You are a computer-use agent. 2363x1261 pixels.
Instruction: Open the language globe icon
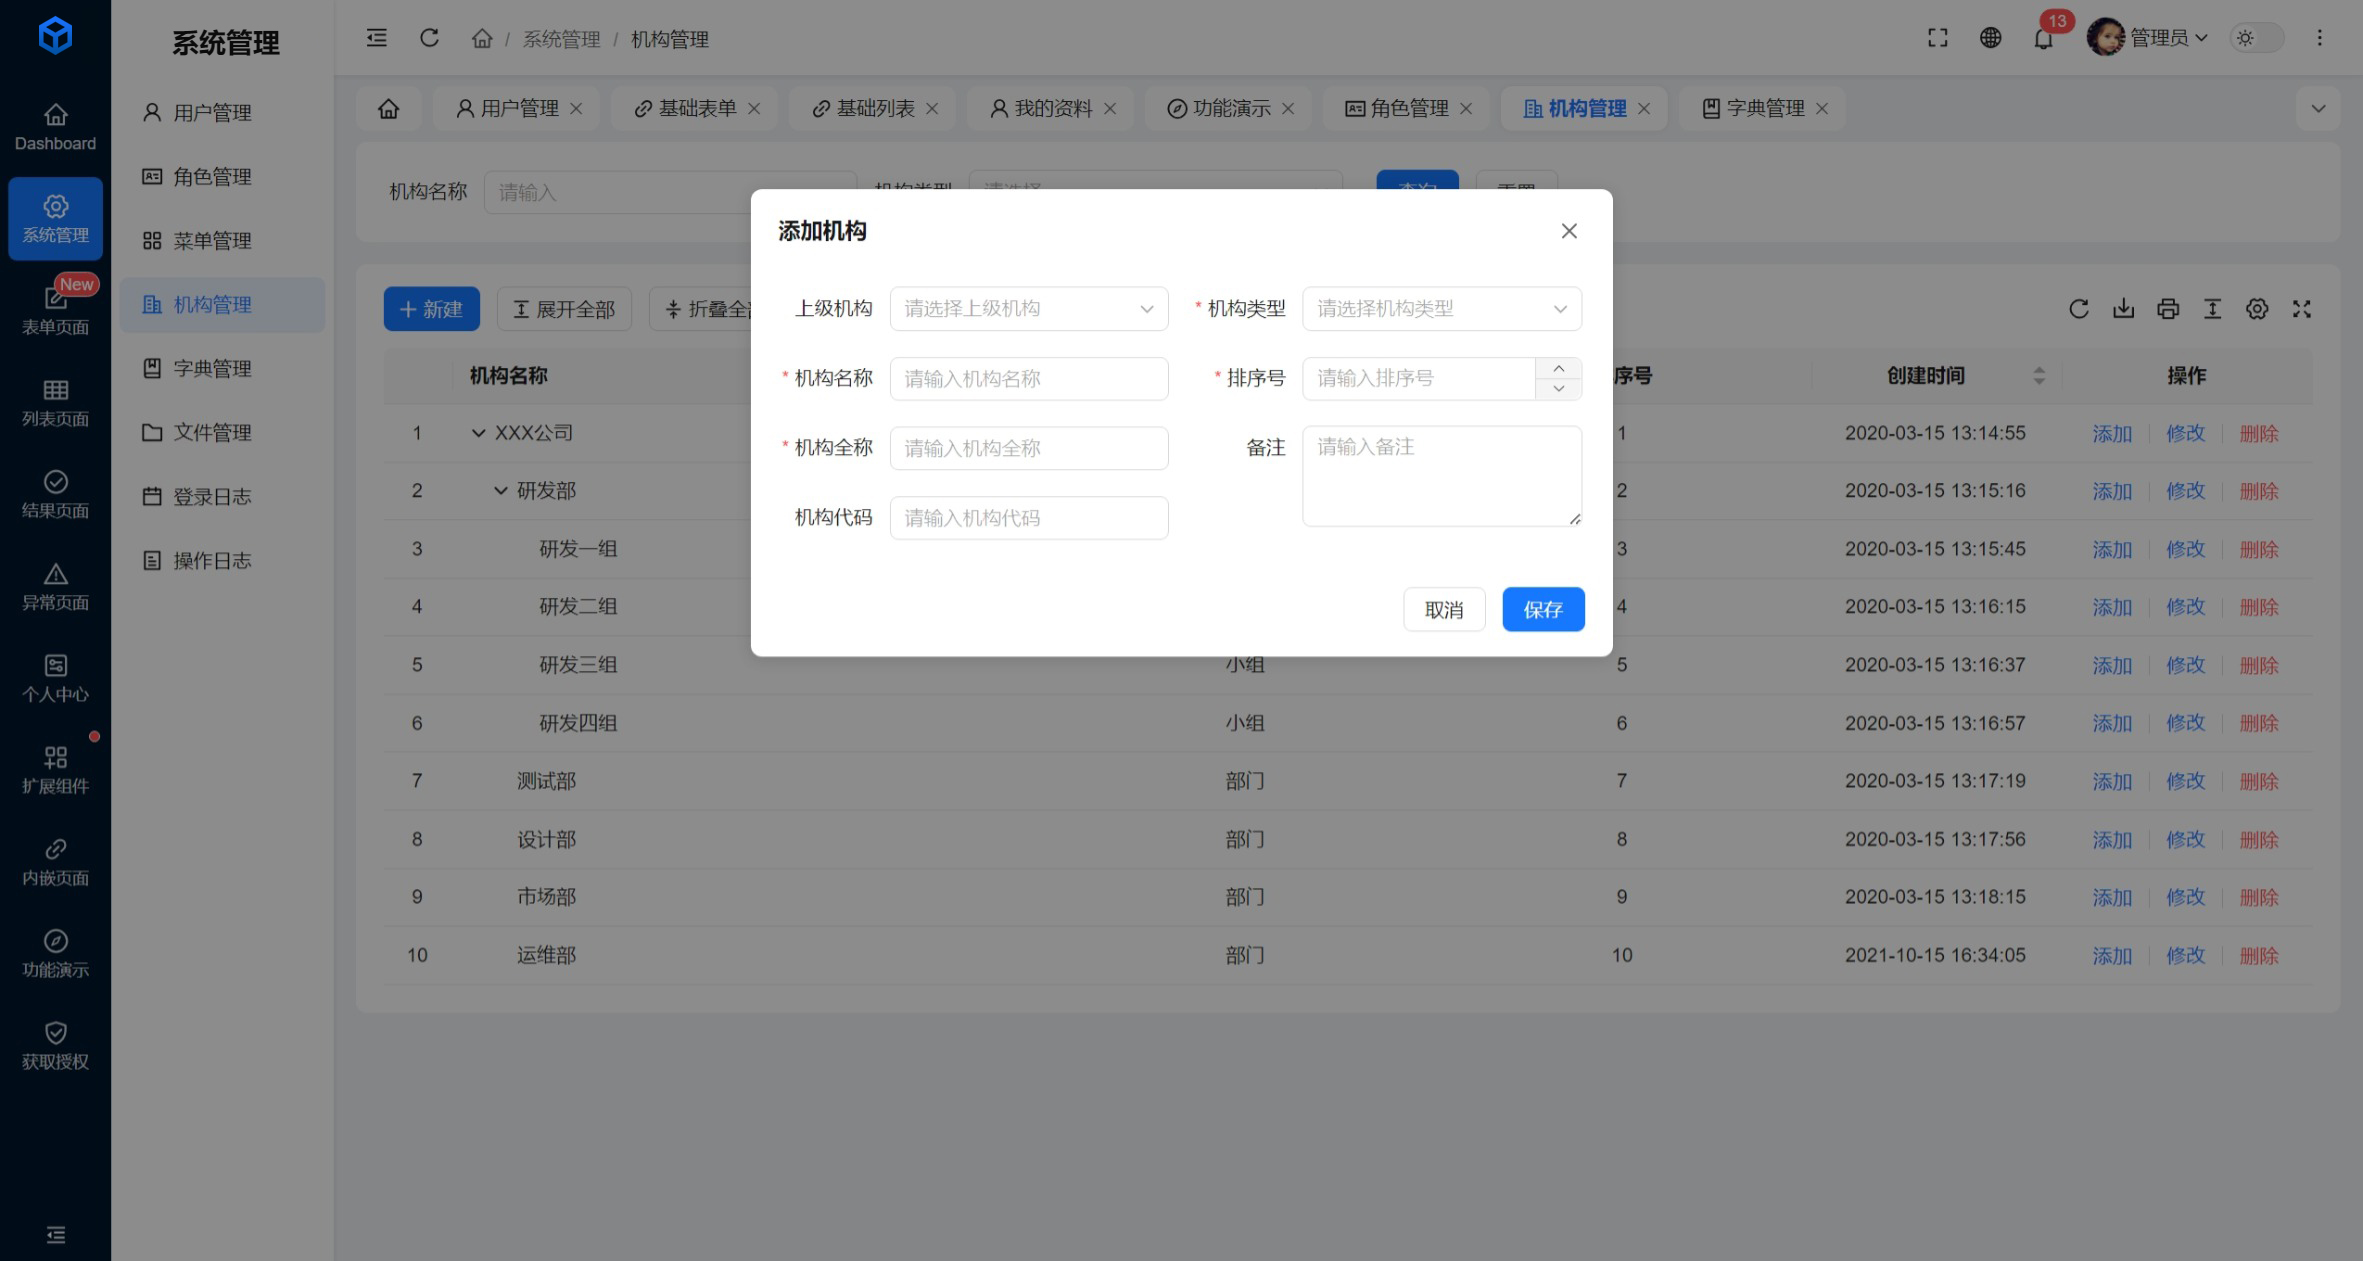coord(1990,38)
